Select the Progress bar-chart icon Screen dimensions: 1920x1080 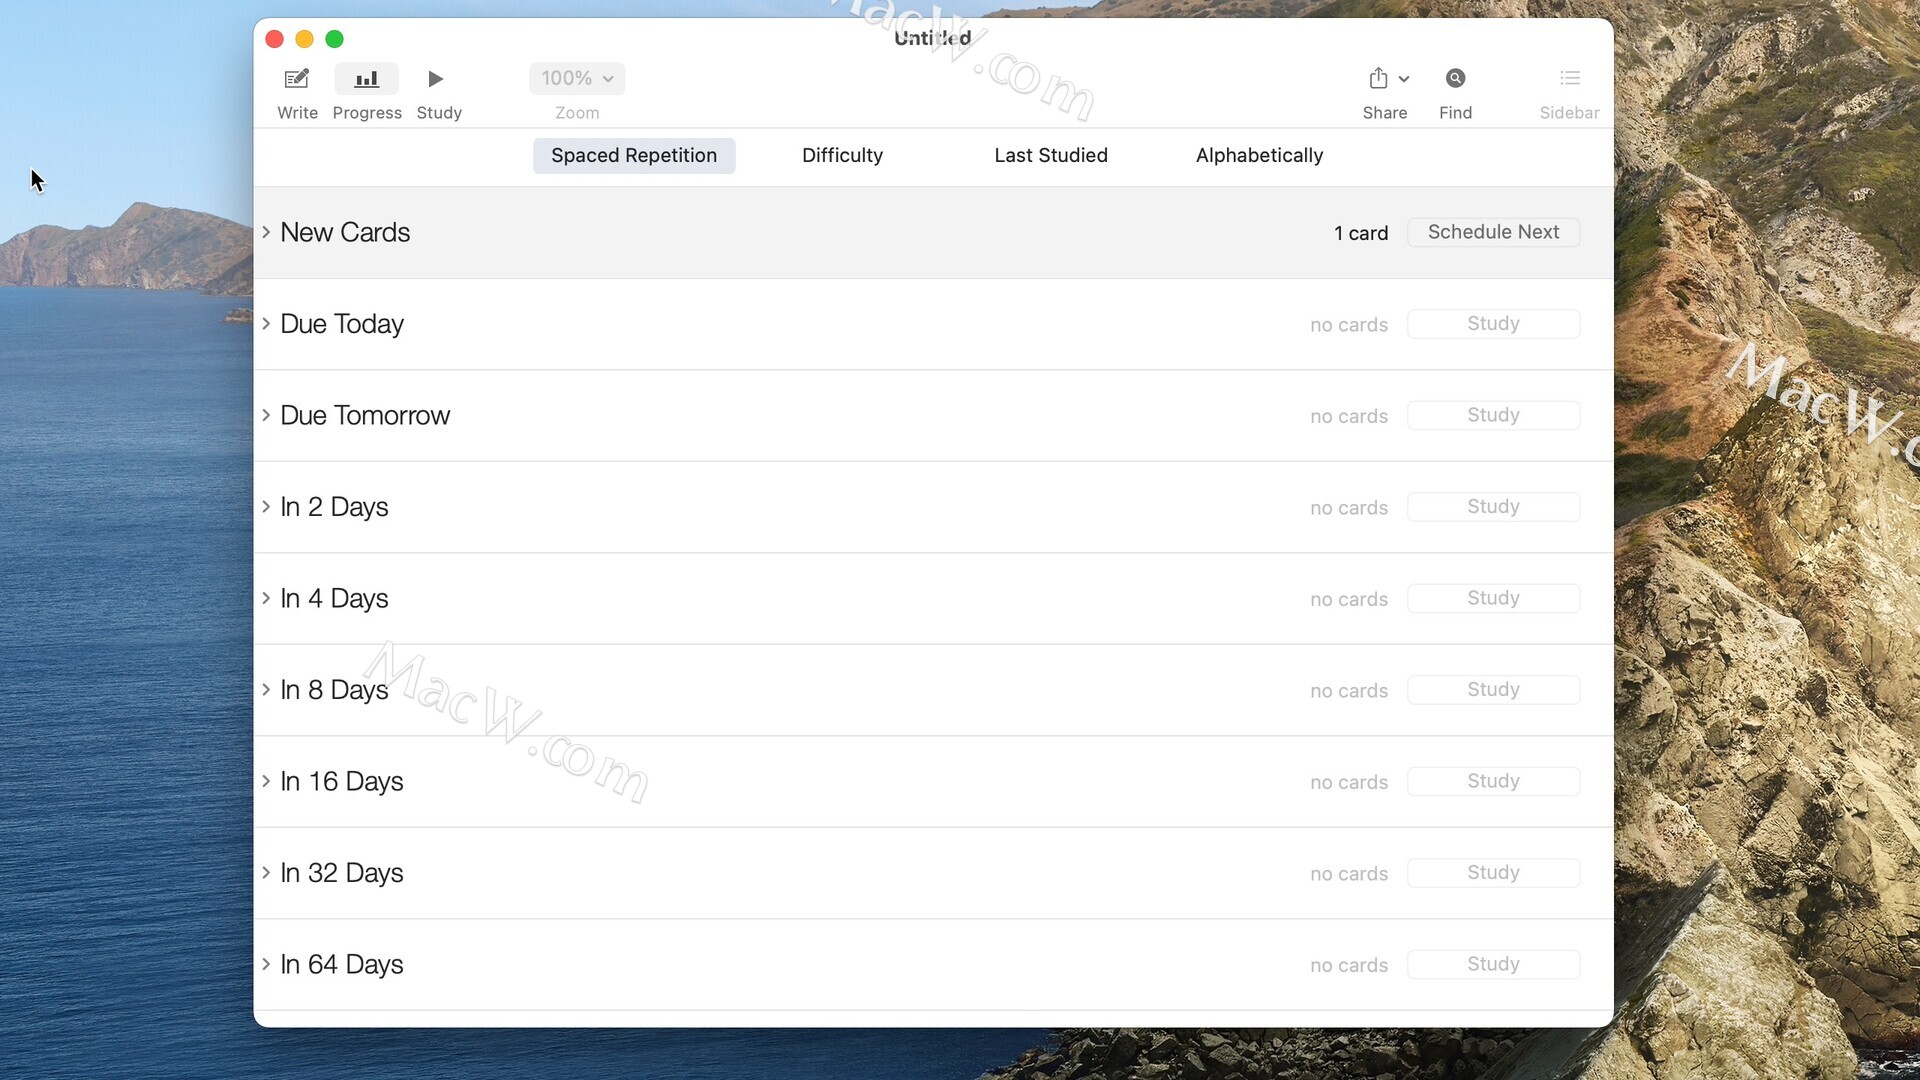367,78
